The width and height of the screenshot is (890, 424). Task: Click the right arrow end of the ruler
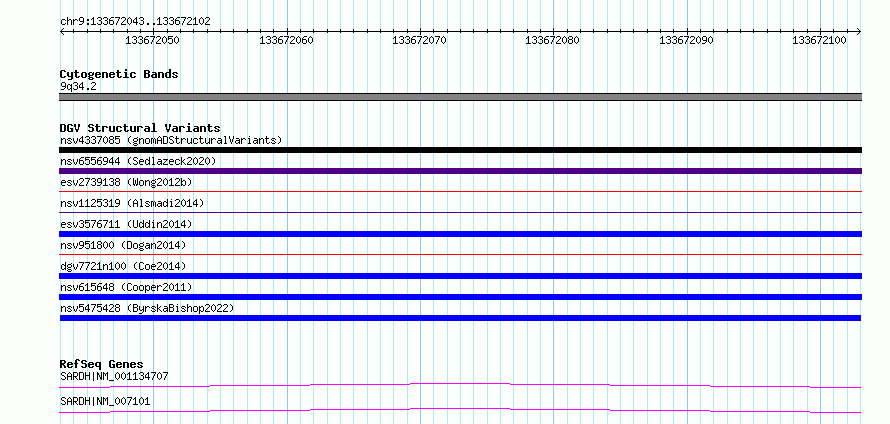click(859, 32)
